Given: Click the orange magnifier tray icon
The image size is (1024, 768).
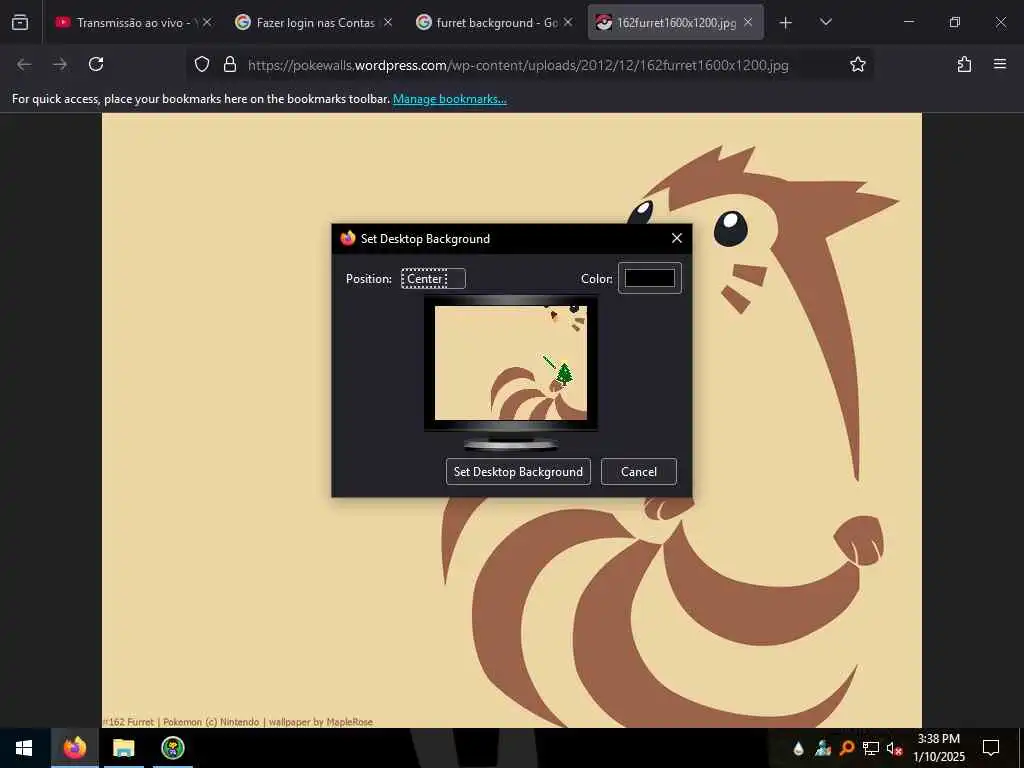Looking at the screenshot, I should [x=847, y=748].
